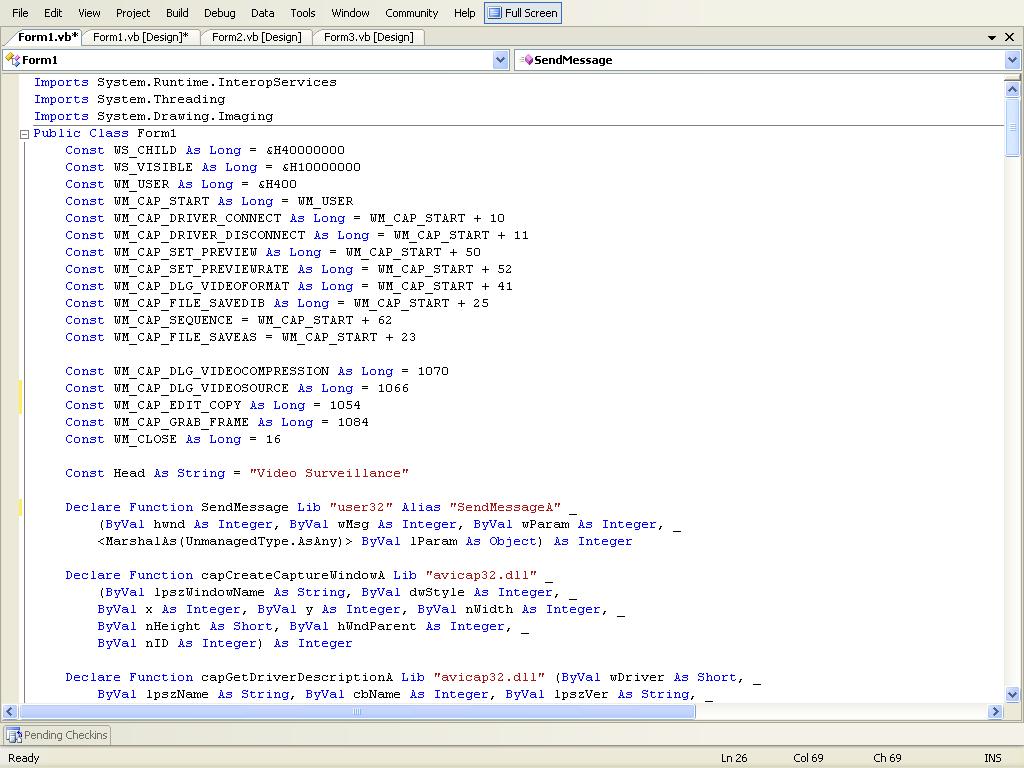Image resolution: width=1024 pixels, height=768 pixels.
Task: Switch to the Form1.vb* code tab
Action: (48, 37)
